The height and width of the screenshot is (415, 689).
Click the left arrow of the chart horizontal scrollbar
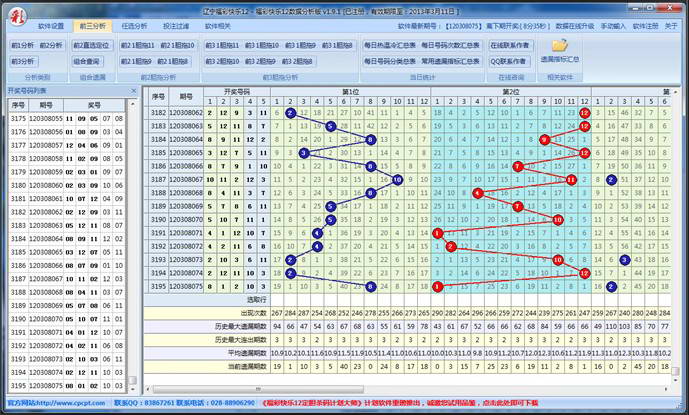(148, 389)
